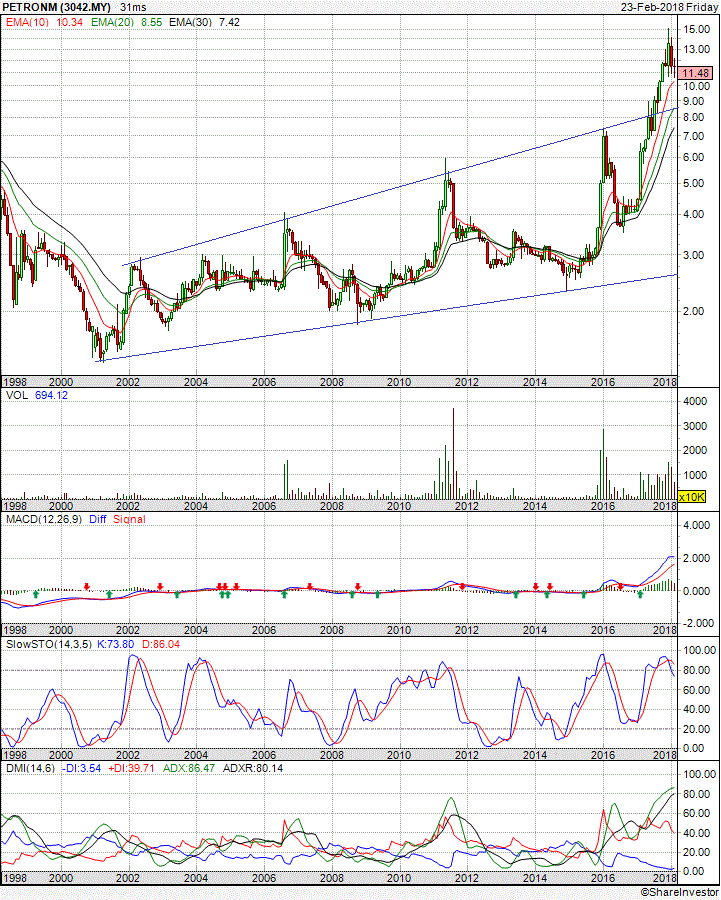Click the blue -DI:3.54 value
The image size is (721, 900).
point(81,768)
